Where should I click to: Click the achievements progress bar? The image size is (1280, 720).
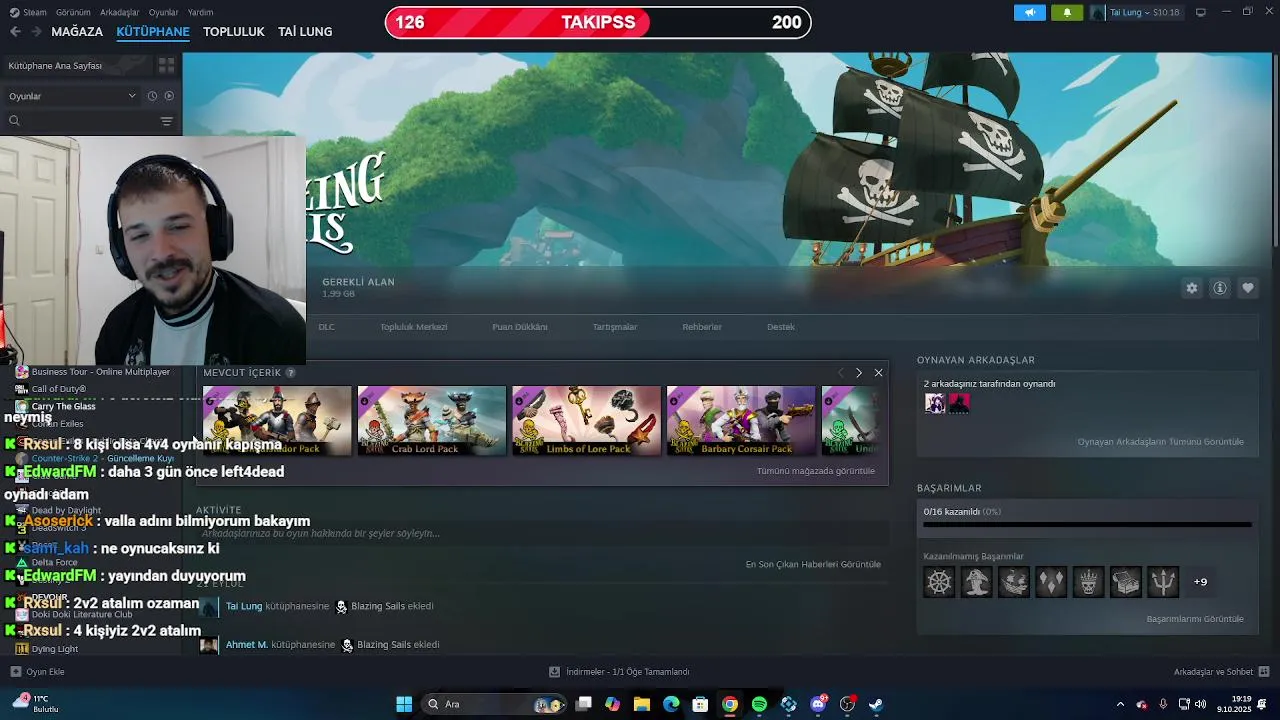click(1088, 524)
